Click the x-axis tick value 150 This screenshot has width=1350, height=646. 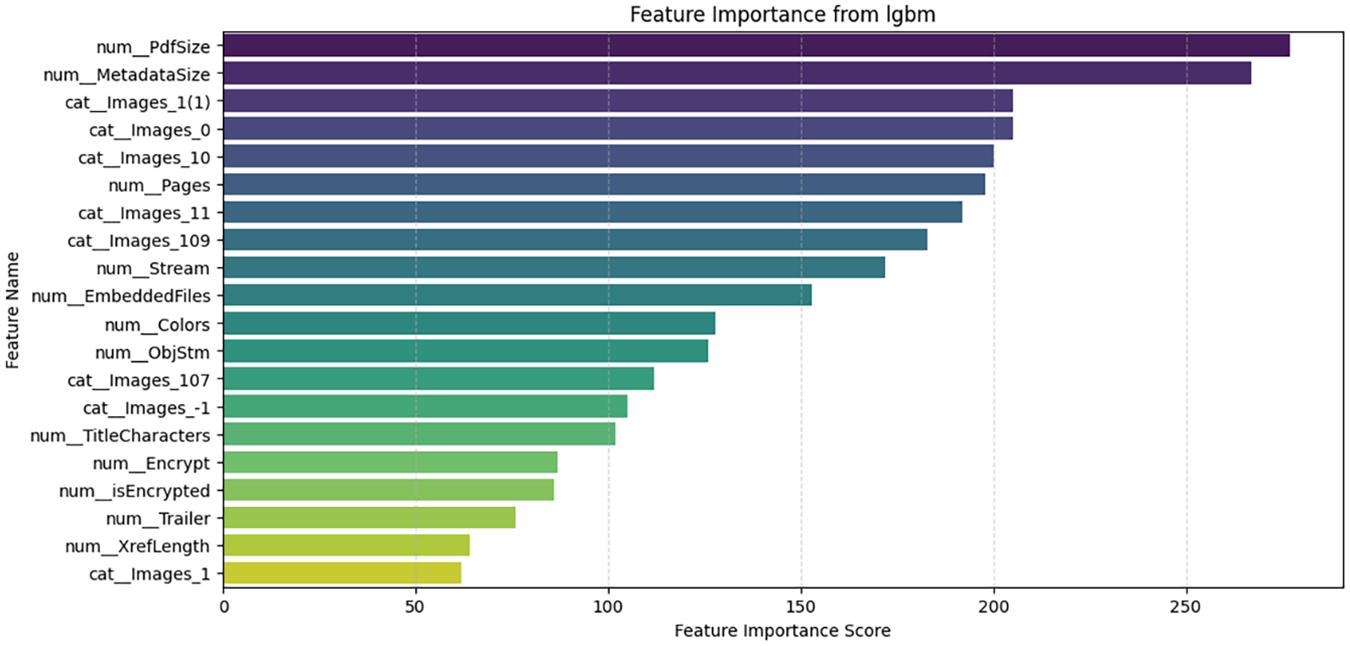tap(801, 606)
